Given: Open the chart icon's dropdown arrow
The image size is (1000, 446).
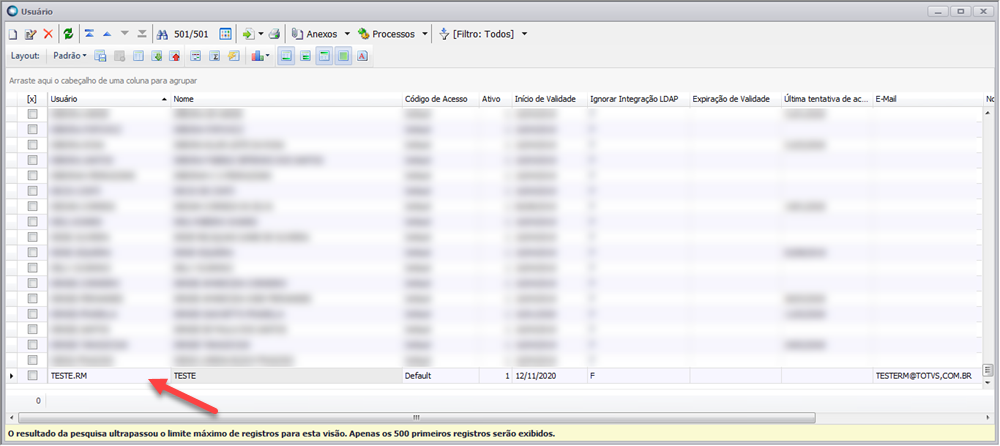Looking at the screenshot, I should tap(268, 56).
